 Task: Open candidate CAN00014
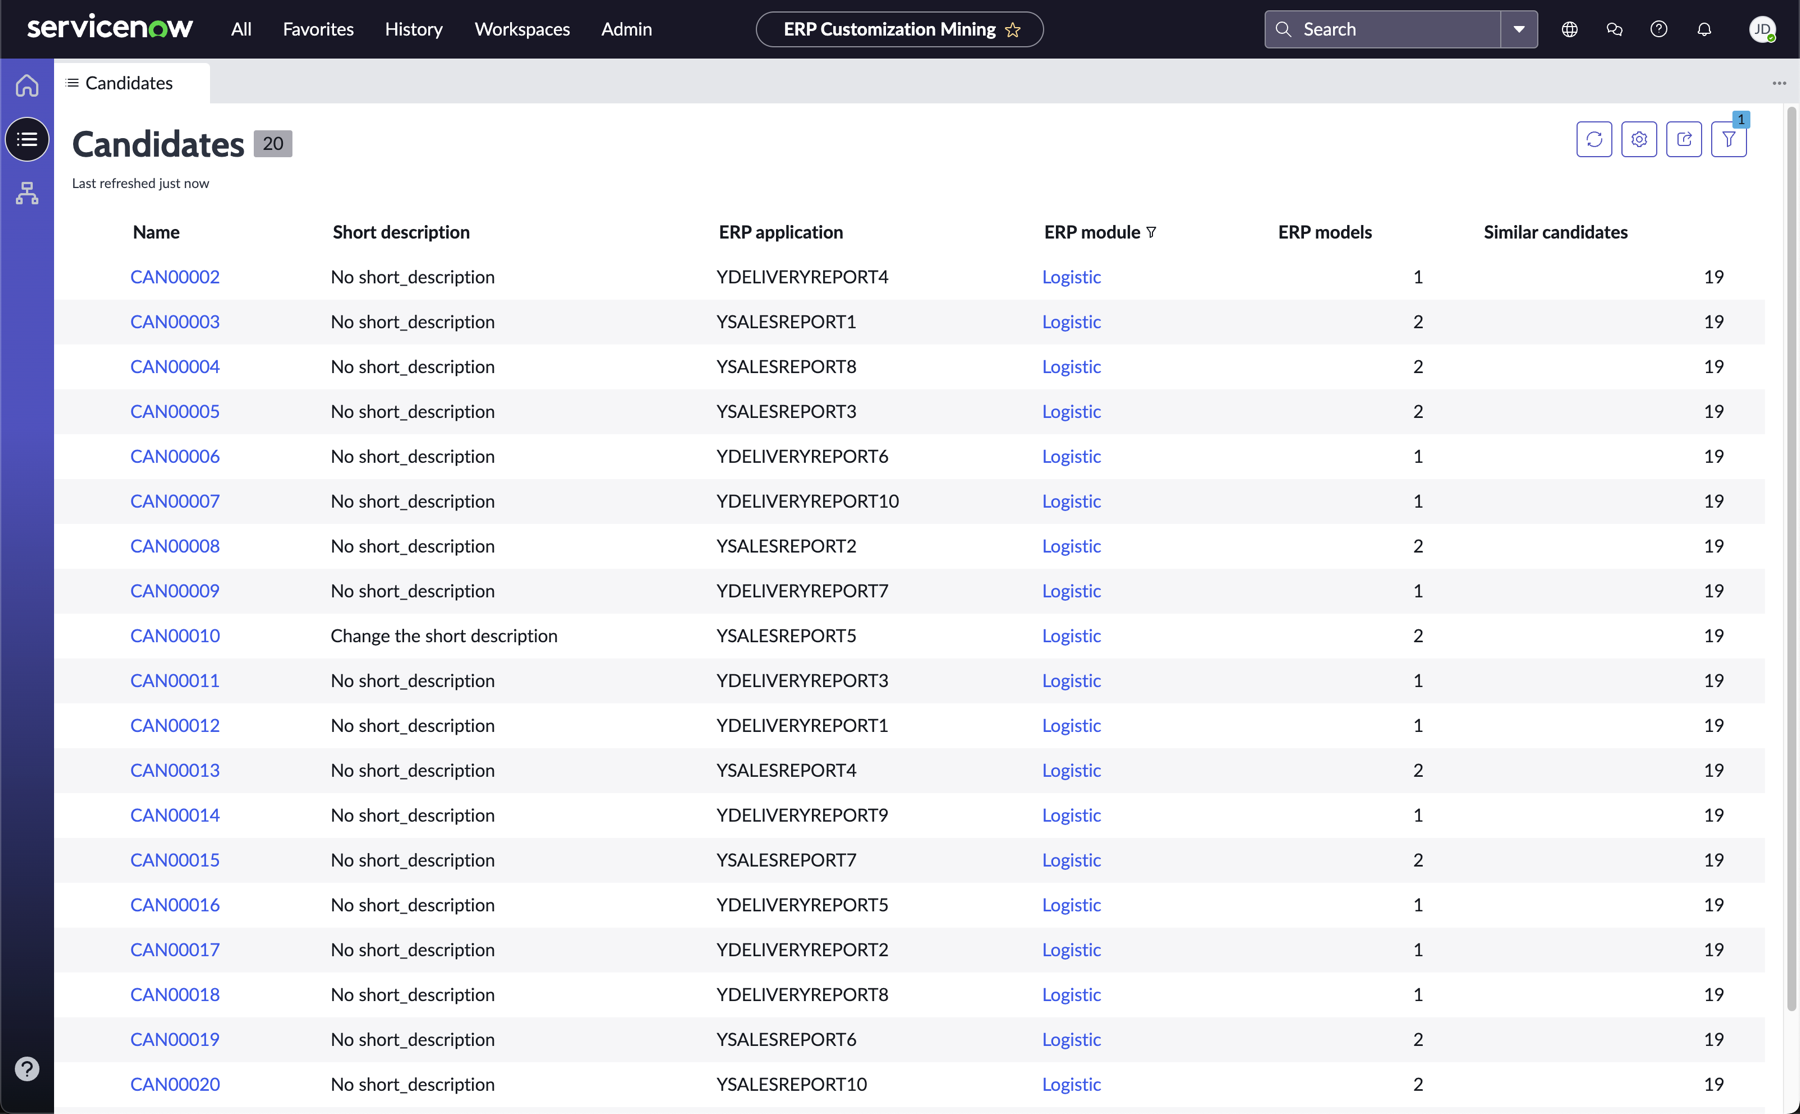click(x=175, y=815)
